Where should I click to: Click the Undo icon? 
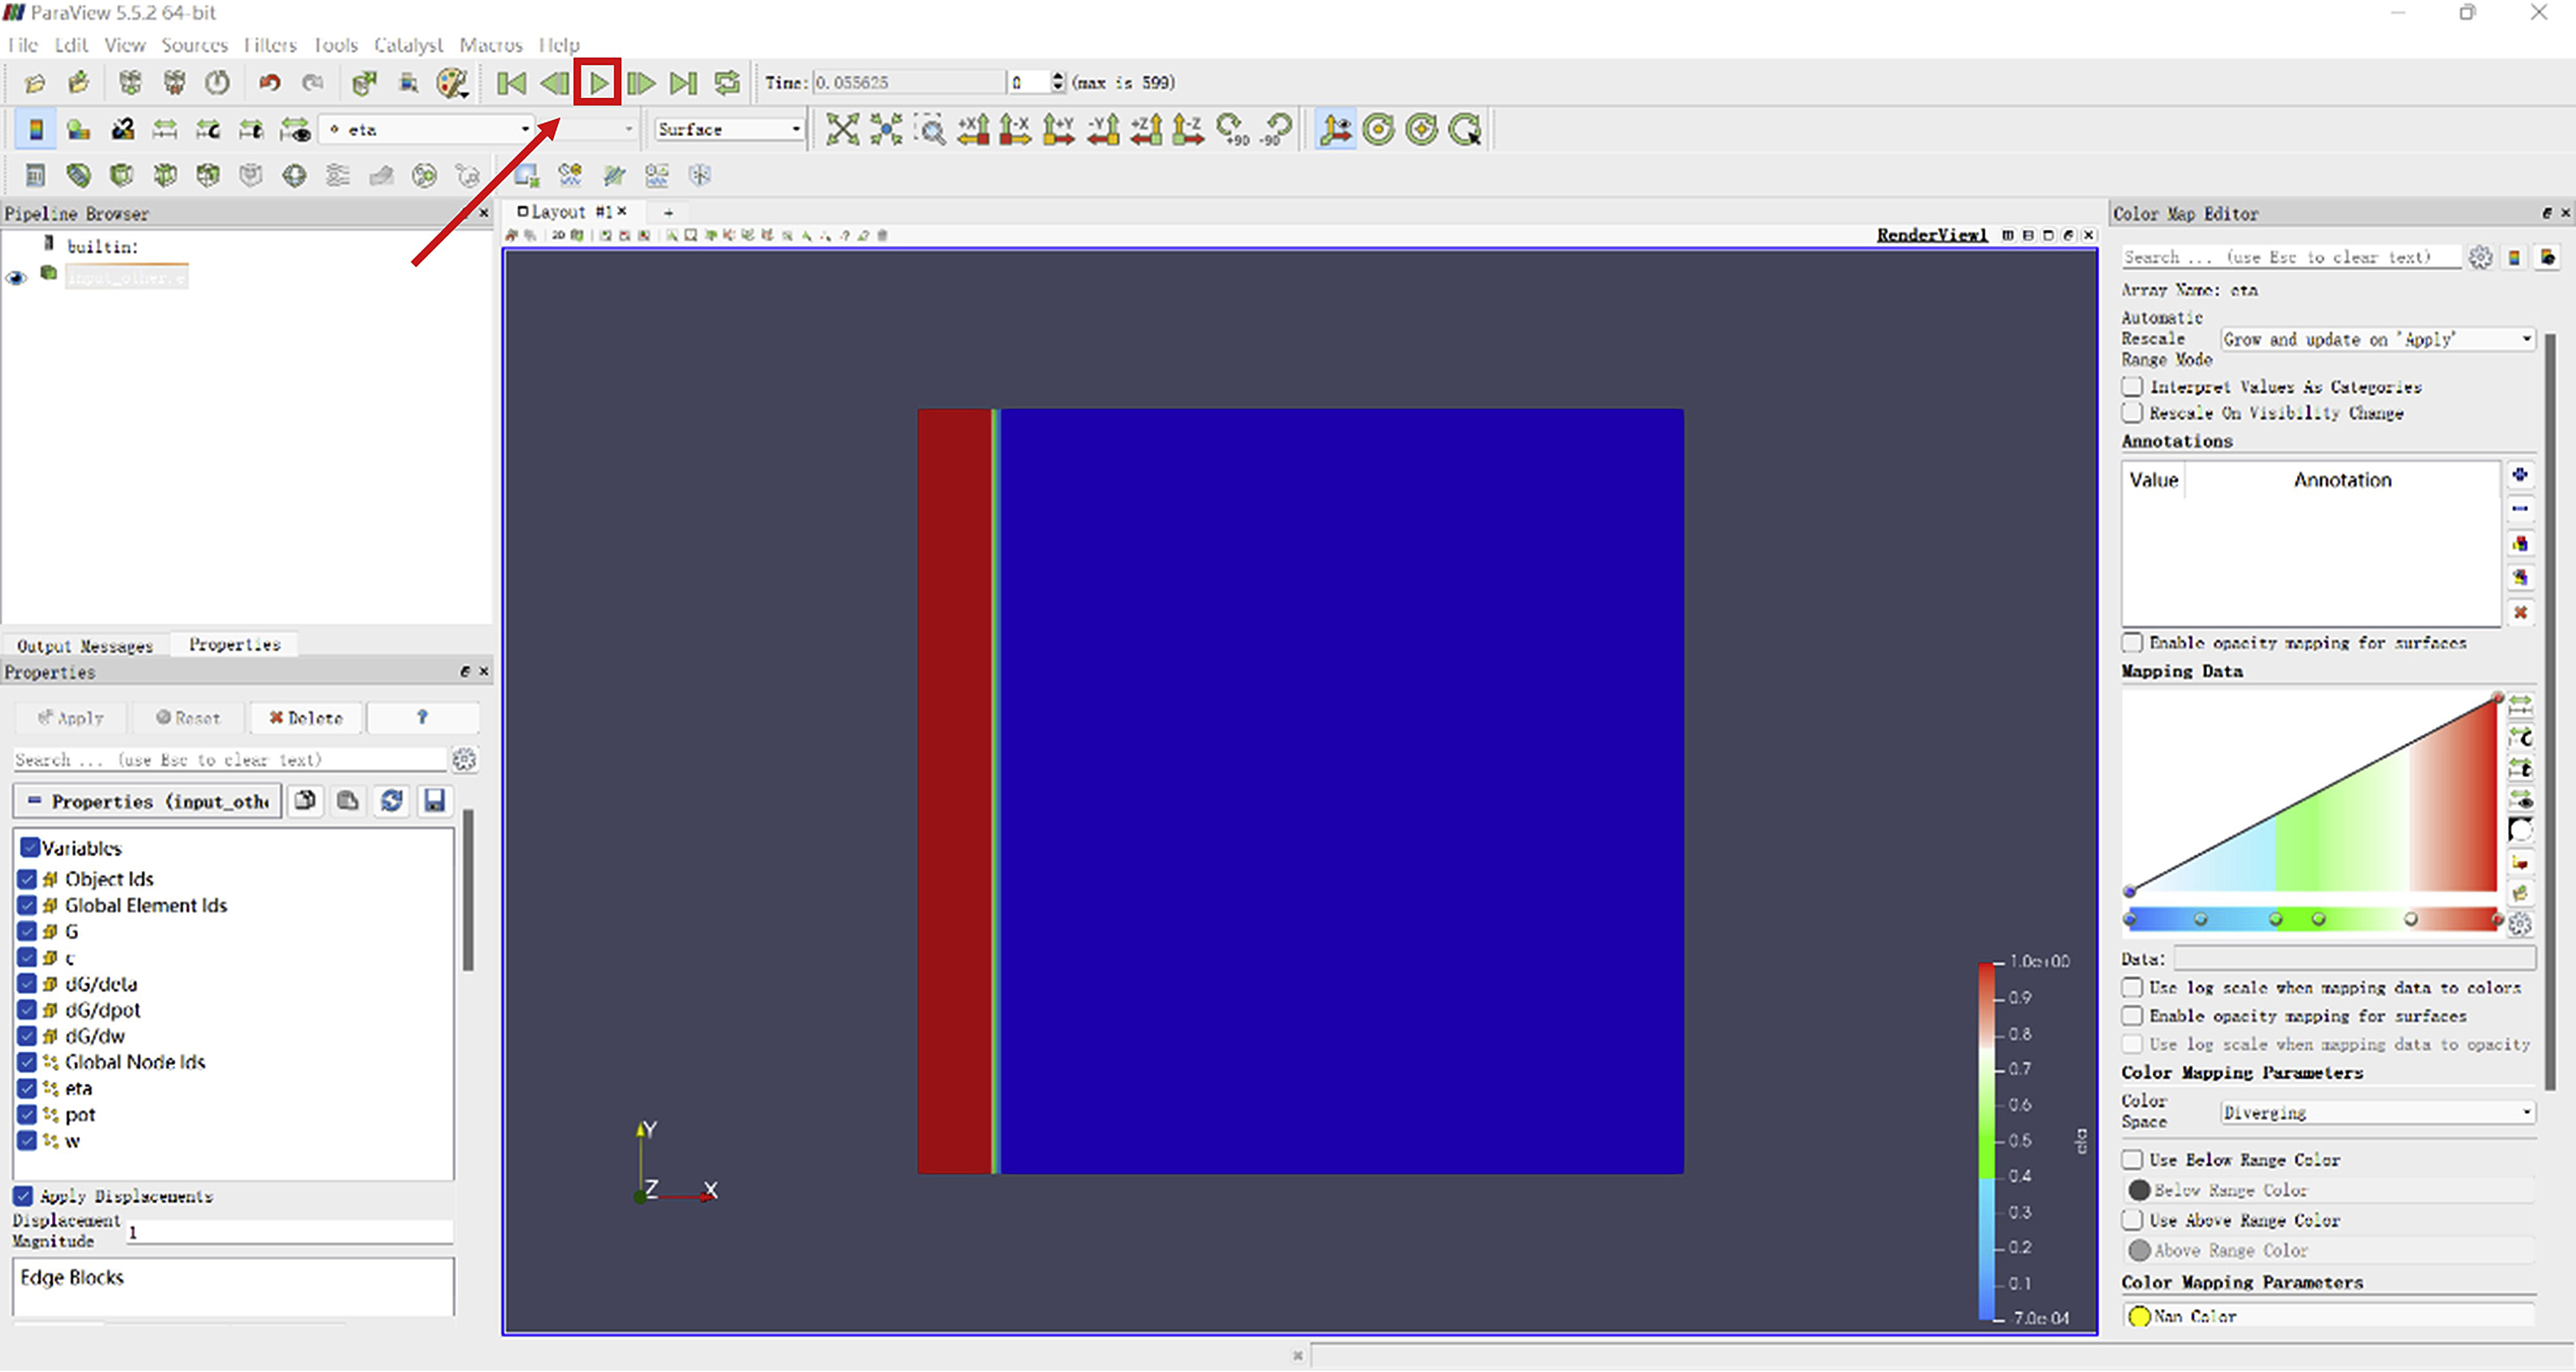269,83
